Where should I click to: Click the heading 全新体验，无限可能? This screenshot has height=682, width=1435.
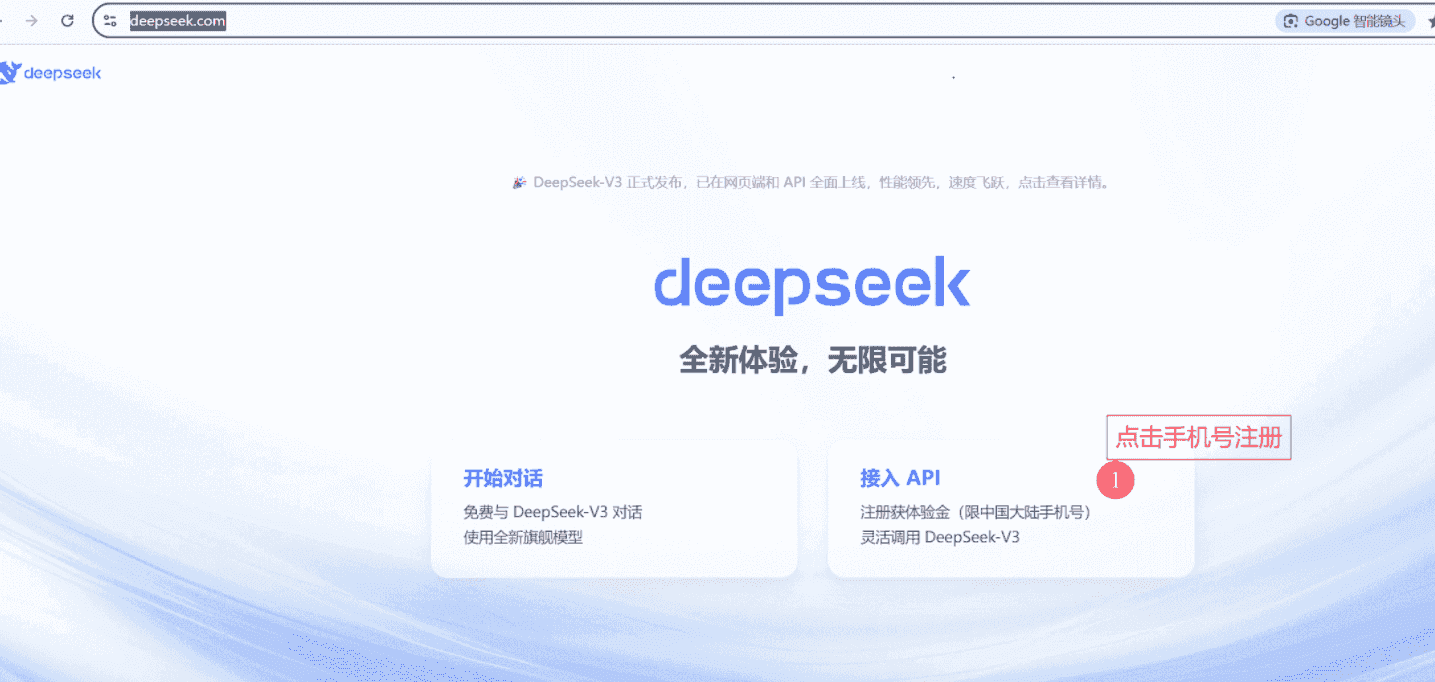tap(812, 361)
